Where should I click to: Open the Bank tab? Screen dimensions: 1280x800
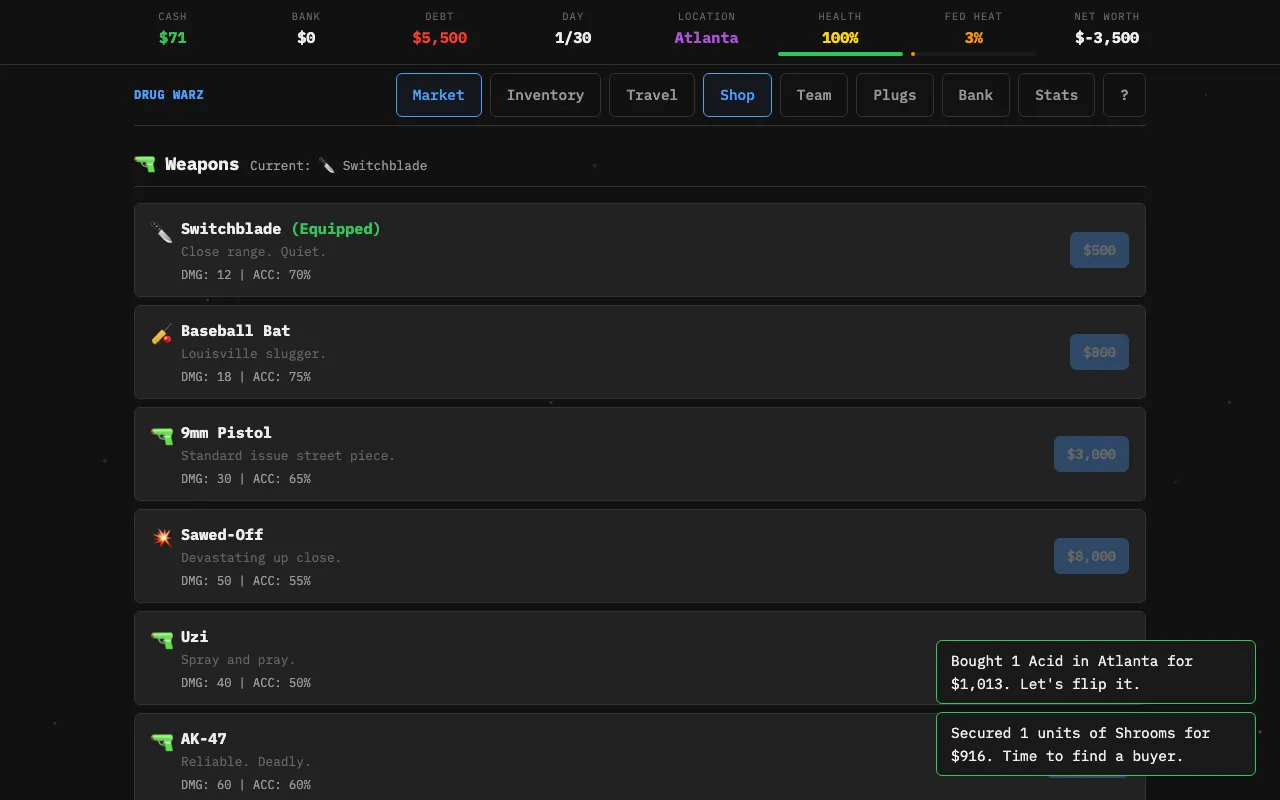976,95
